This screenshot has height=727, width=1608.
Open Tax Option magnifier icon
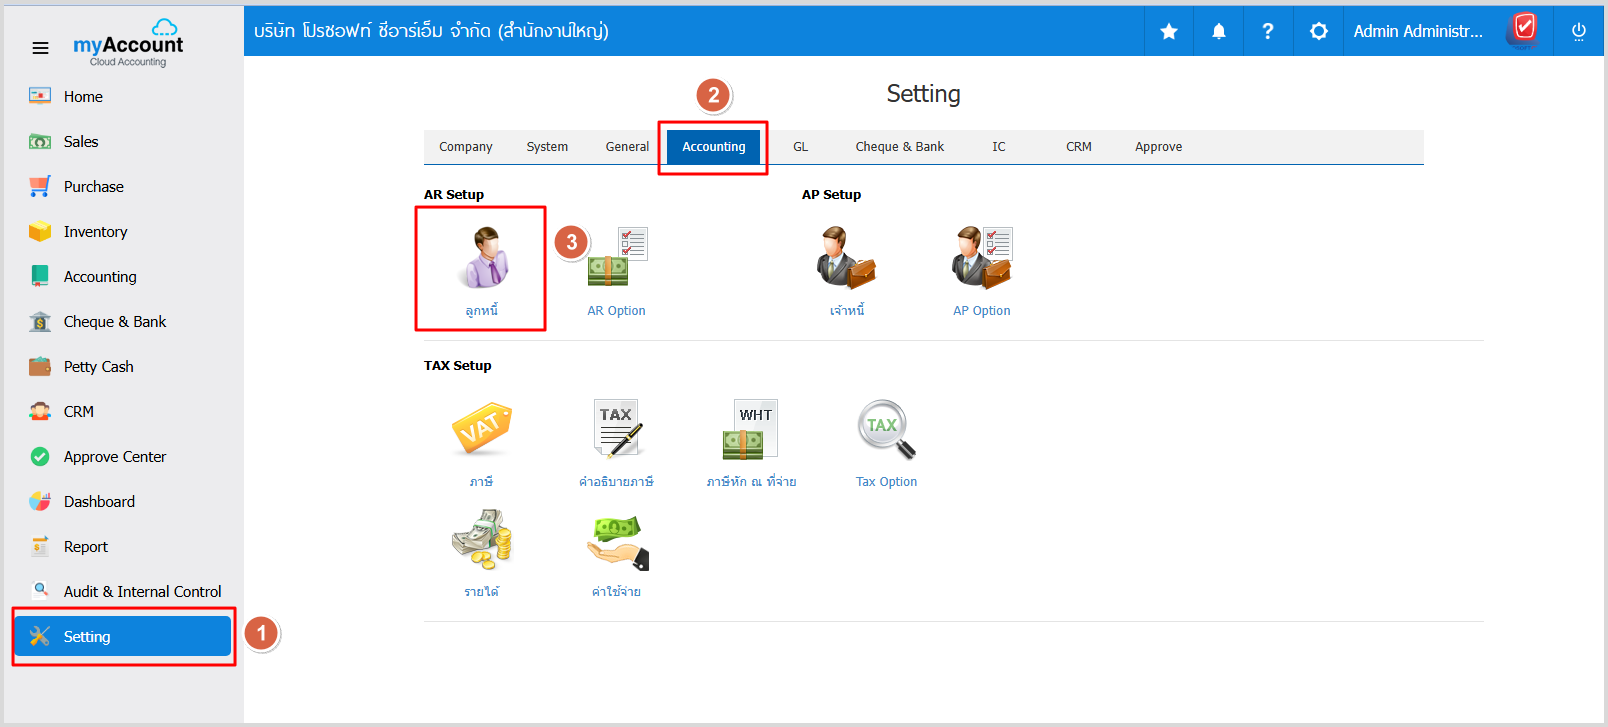tap(886, 430)
